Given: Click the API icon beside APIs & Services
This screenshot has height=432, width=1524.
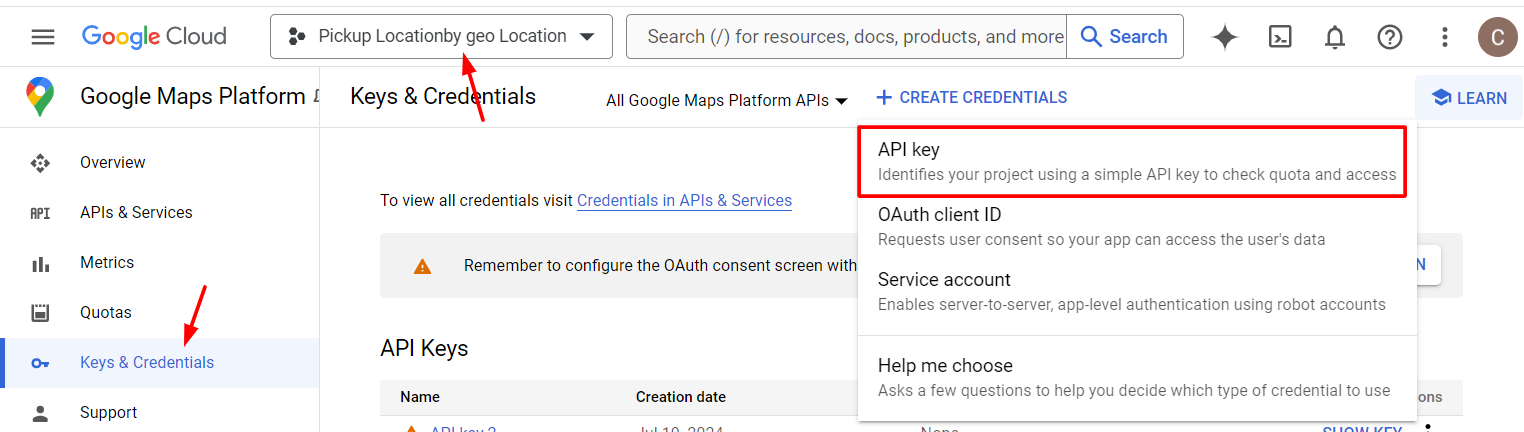Looking at the screenshot, I should click(x=40, y=213).
